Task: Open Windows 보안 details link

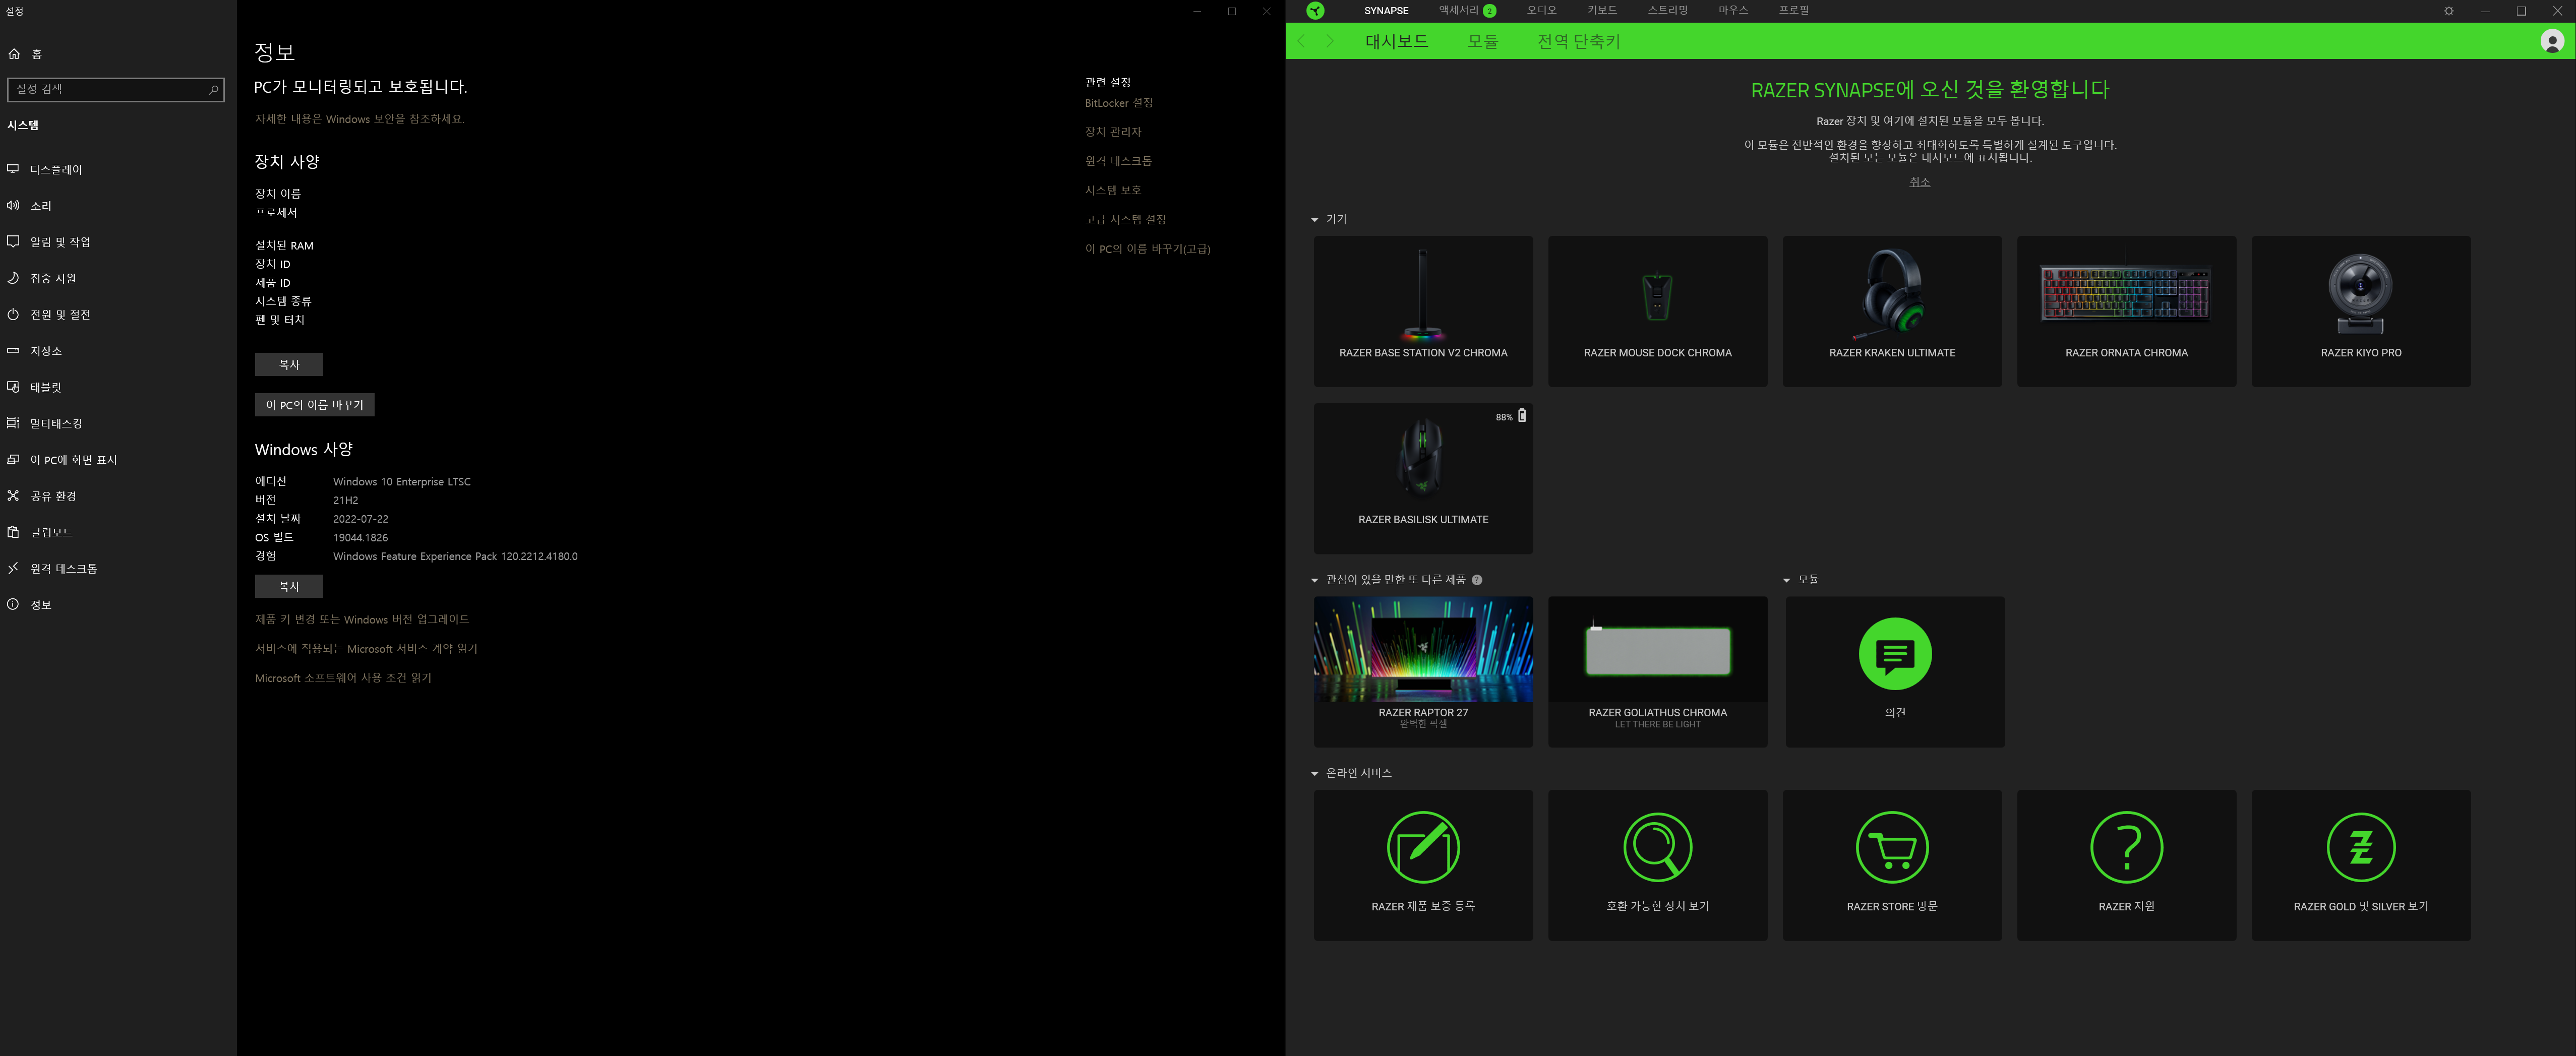Action: [x=359, y=119]
